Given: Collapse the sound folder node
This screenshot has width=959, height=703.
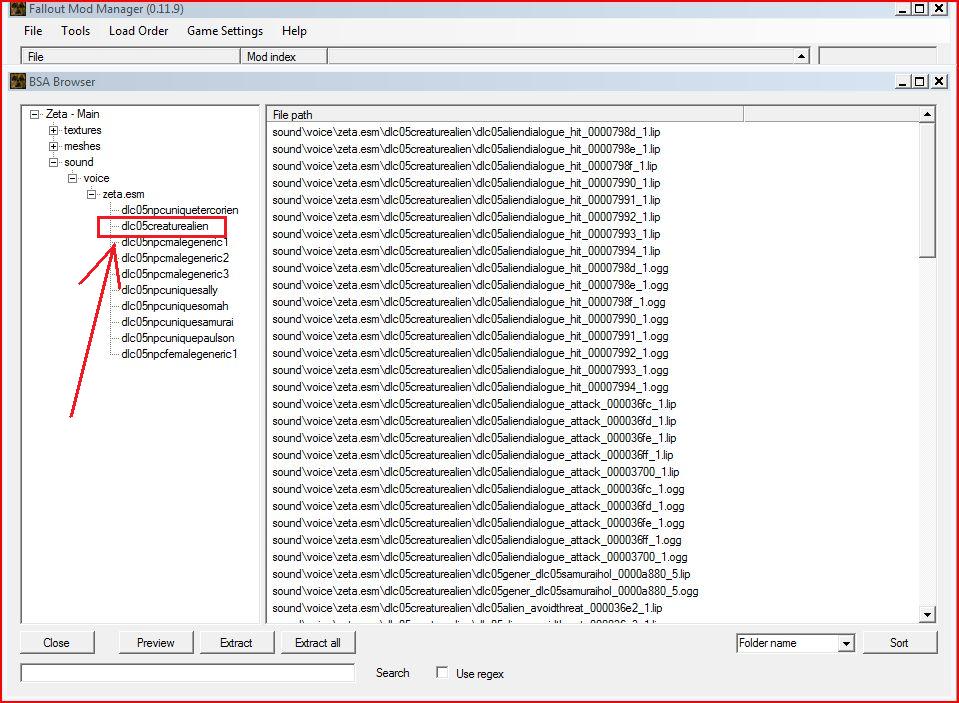Looking at the screenshot, I should [54, 162].
